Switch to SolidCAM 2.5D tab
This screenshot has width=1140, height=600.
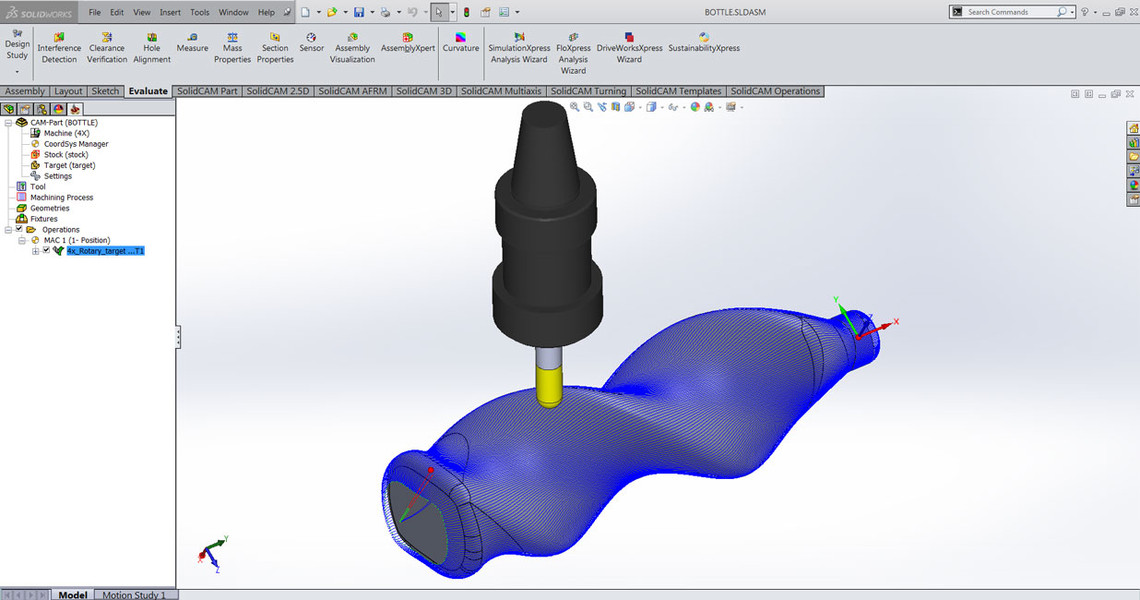(278, 91)
